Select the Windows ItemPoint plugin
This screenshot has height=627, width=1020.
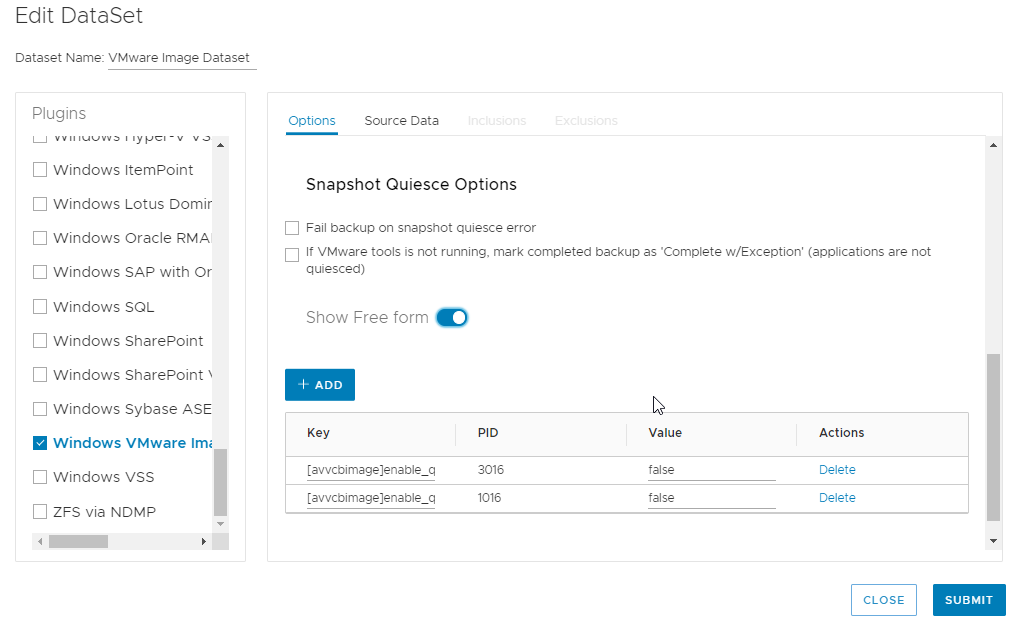click(x=40, y=170)
